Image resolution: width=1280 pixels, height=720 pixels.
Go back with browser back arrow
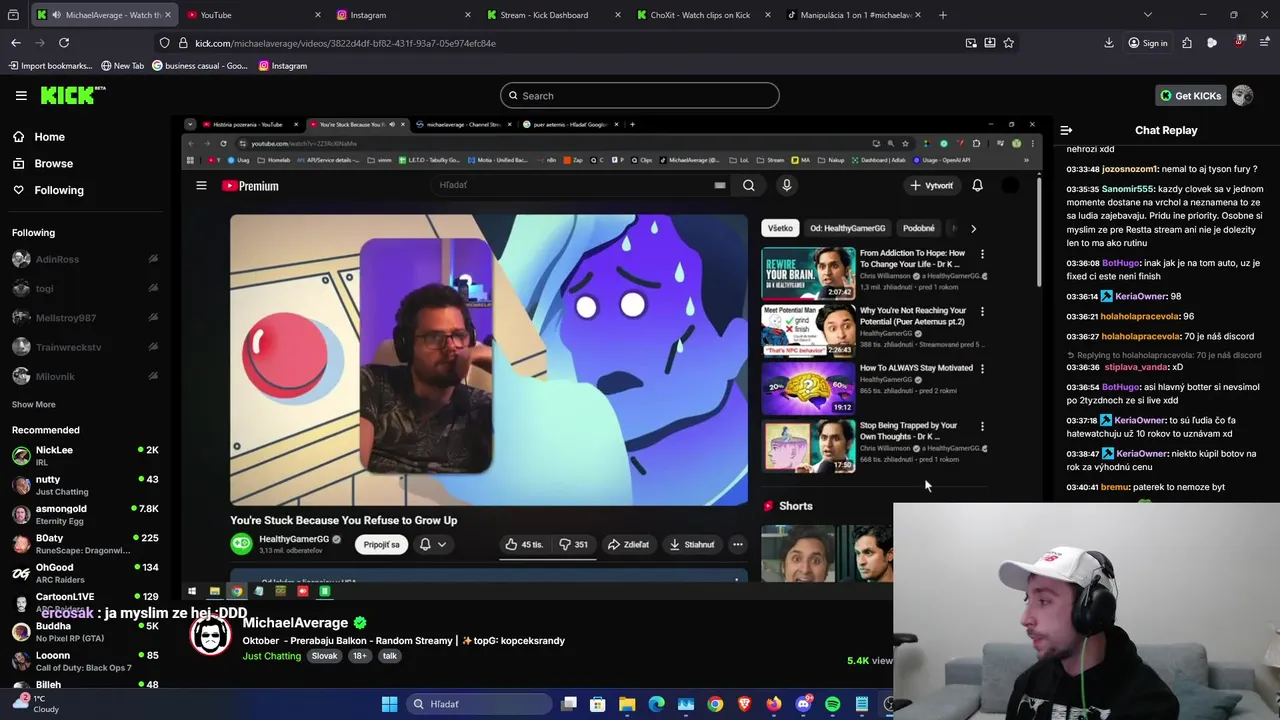(x=16, y=43)
